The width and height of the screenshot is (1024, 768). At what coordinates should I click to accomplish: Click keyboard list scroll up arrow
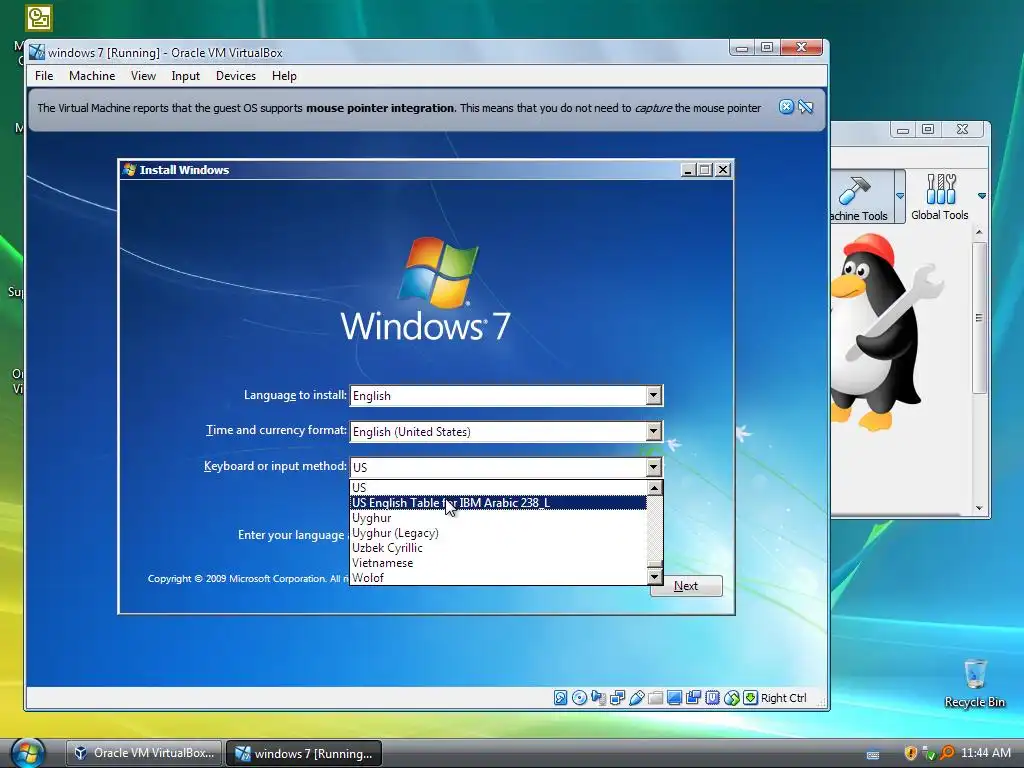pos(655,488)
